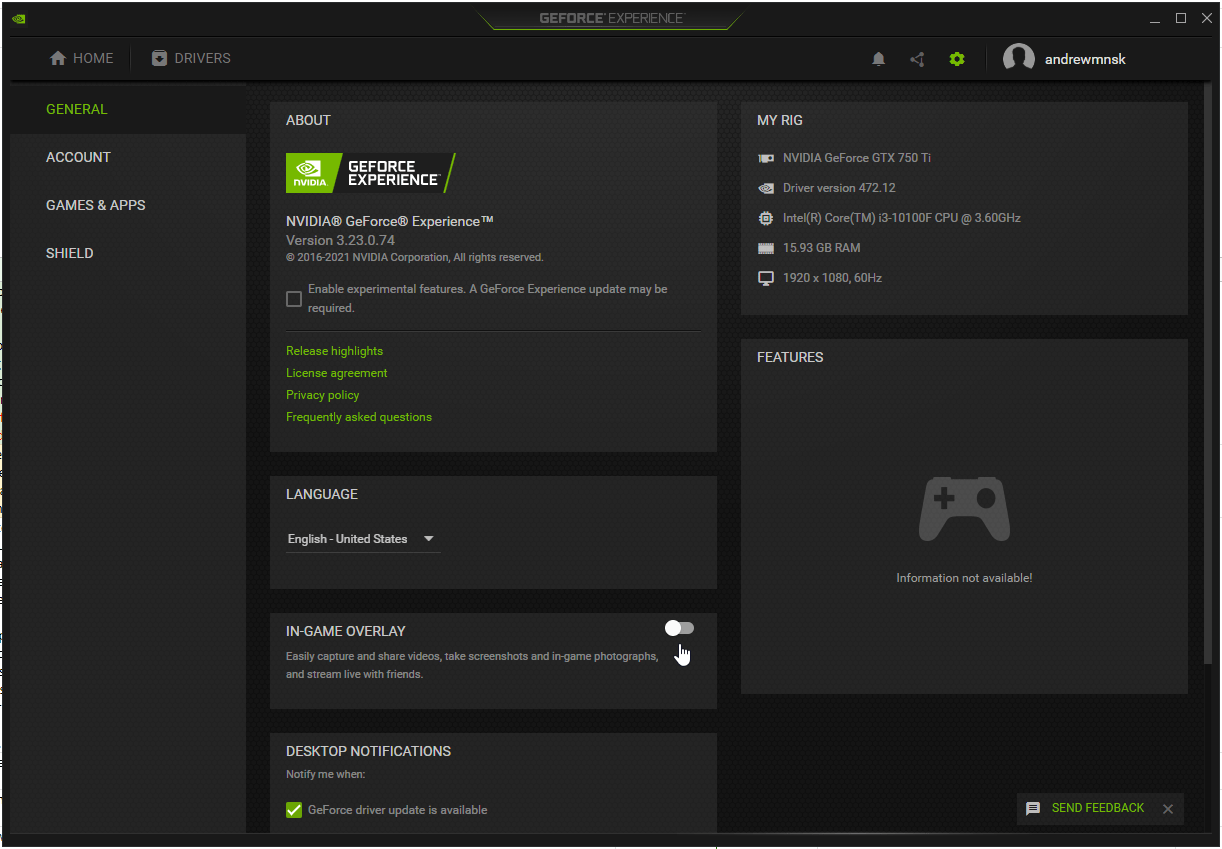This screenshot has height=849, width=1222.
Task: Click the gamepad icon in Features panel
Action: (964, 509)
